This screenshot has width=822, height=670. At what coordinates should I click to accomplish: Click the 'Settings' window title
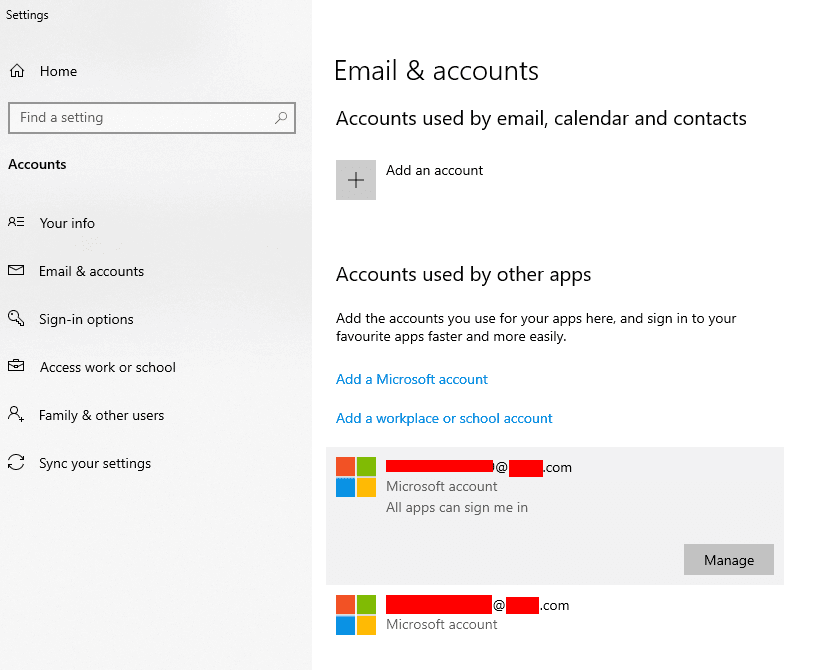(27, 15)
